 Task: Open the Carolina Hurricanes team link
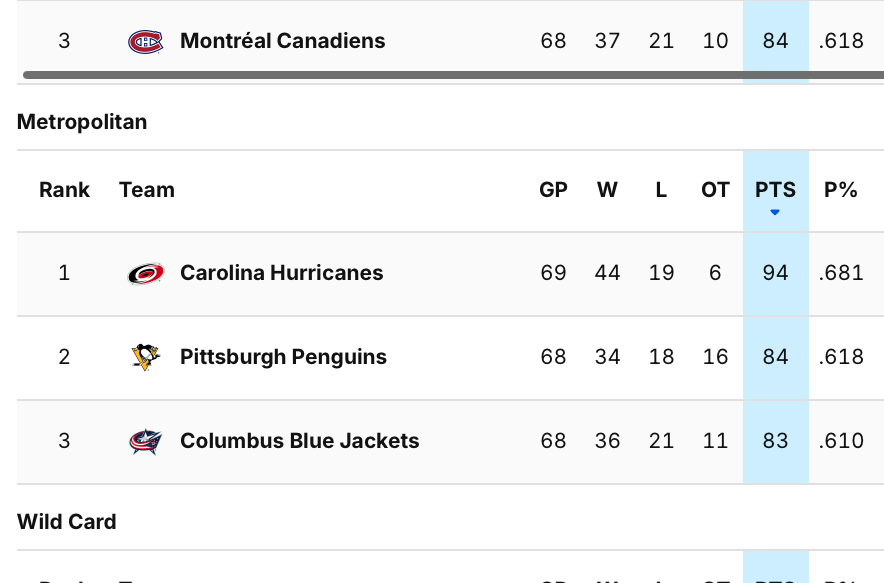(281, 273)
